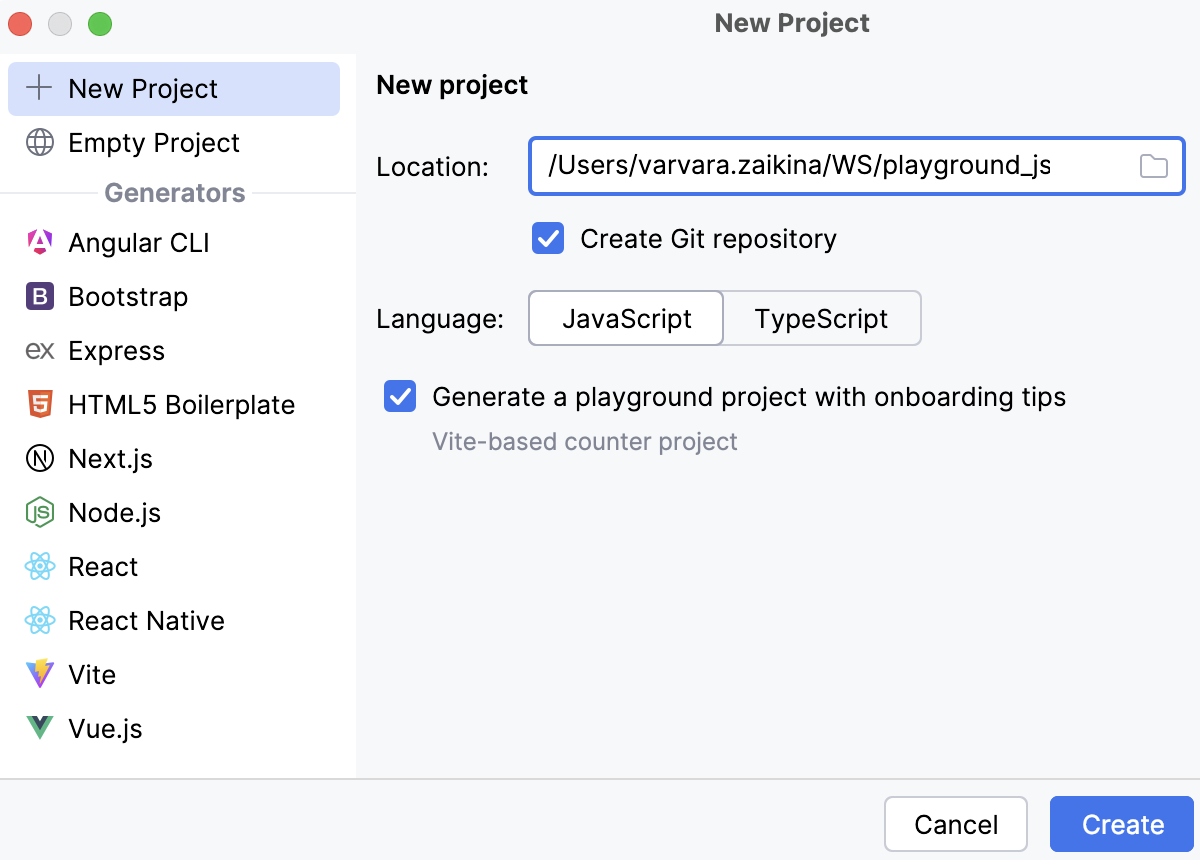Select the Vue.js generator
This screenshot has height=860, width=1200.
click(x=104, y=728)
